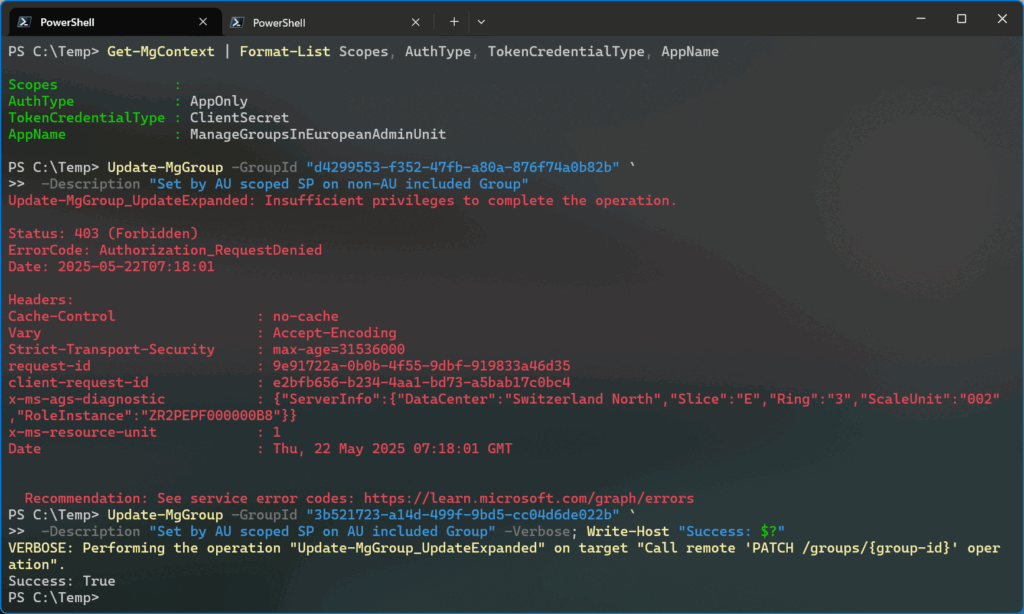The height and width of the screenshot is (614, 1024).
Task: Click the client-request-id value e2bfb656
Action: click(421, 382)
